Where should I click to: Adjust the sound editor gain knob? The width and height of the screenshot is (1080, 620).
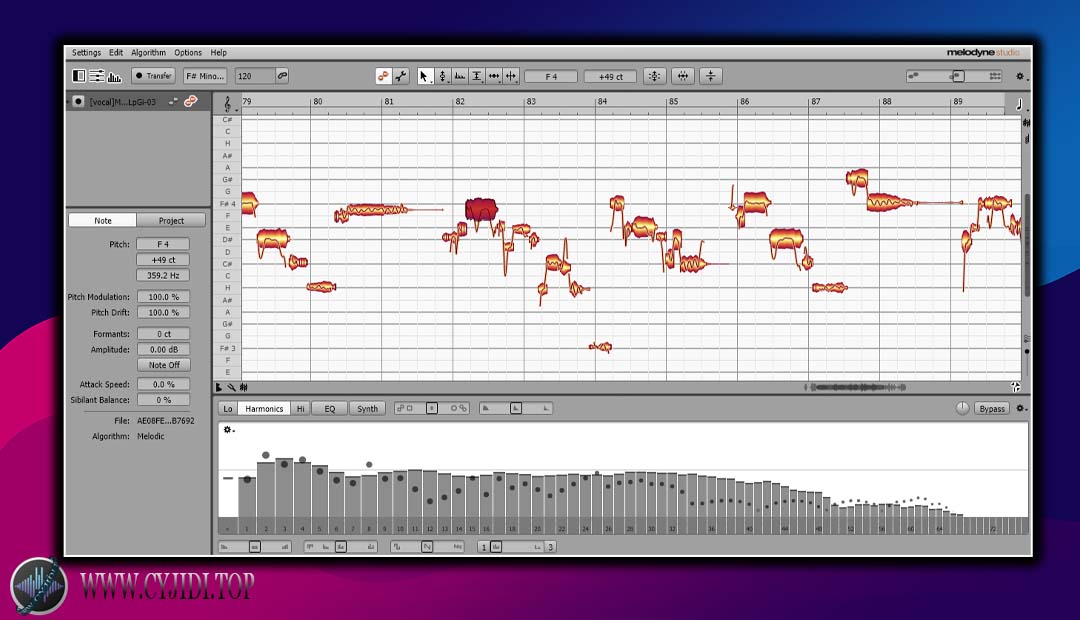click(962, 409)
